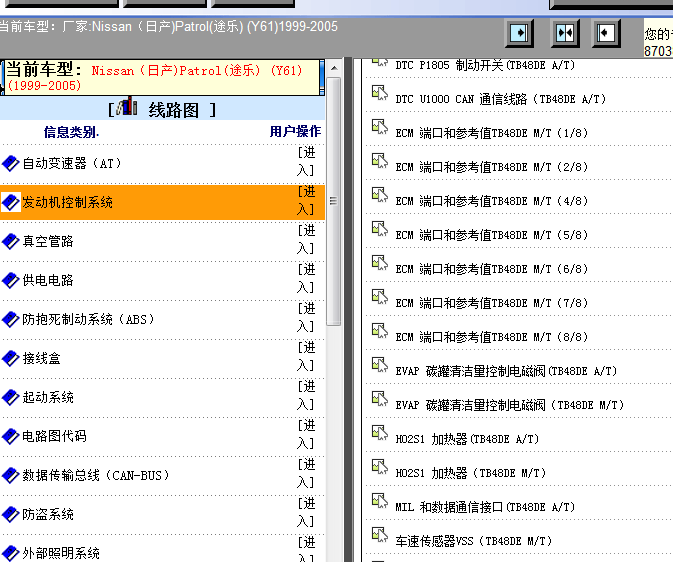The width and height of the screenshot is (673, 562).
Task: Open HO2S1 加热器 (TB48DE A/T)
Action: (x=467, y=439)
